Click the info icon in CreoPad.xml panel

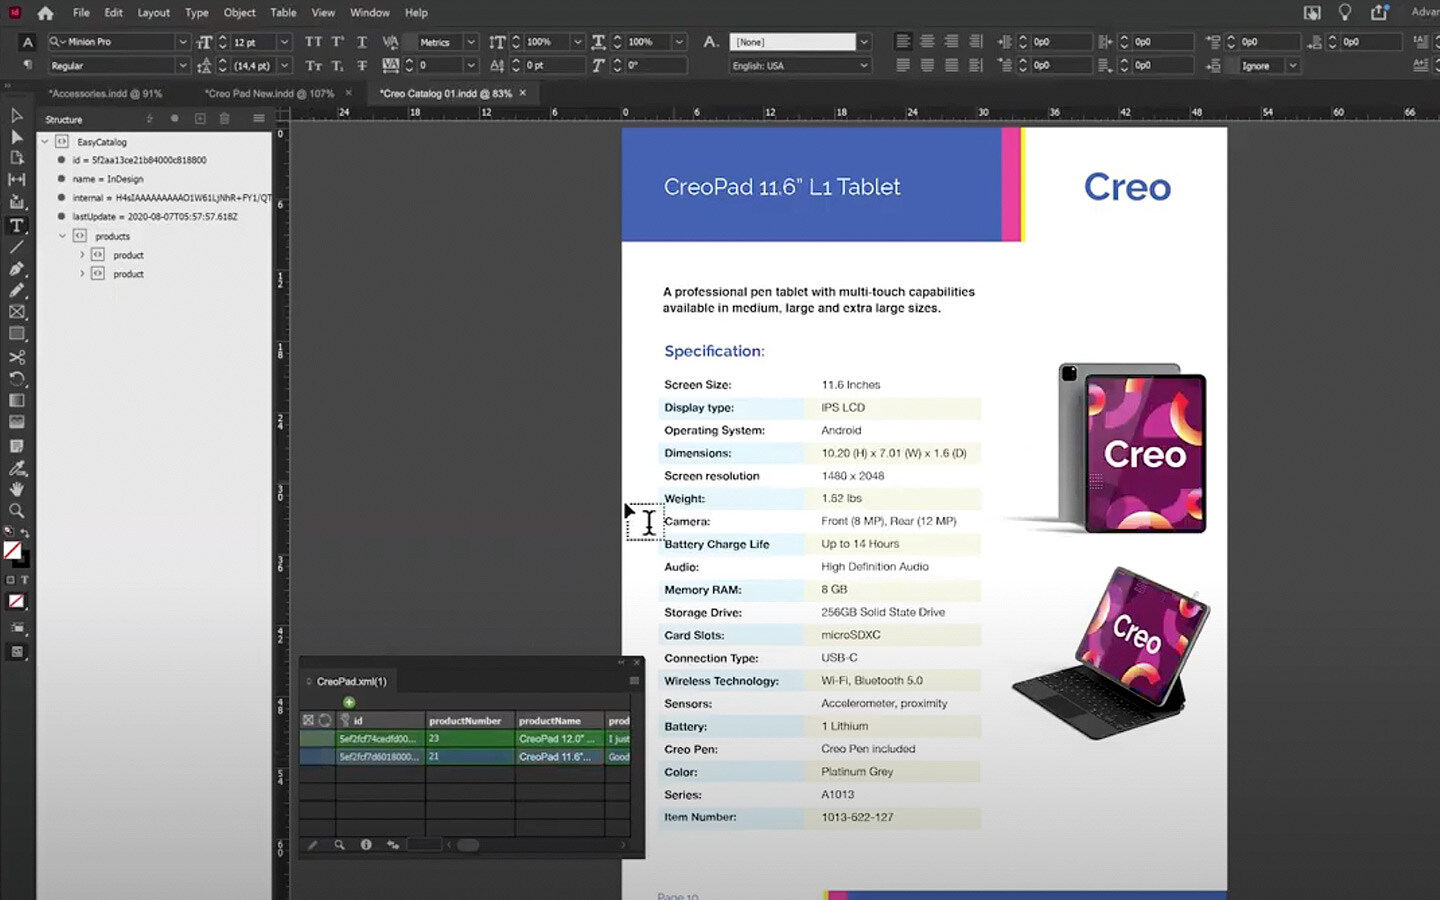(366, 845)
